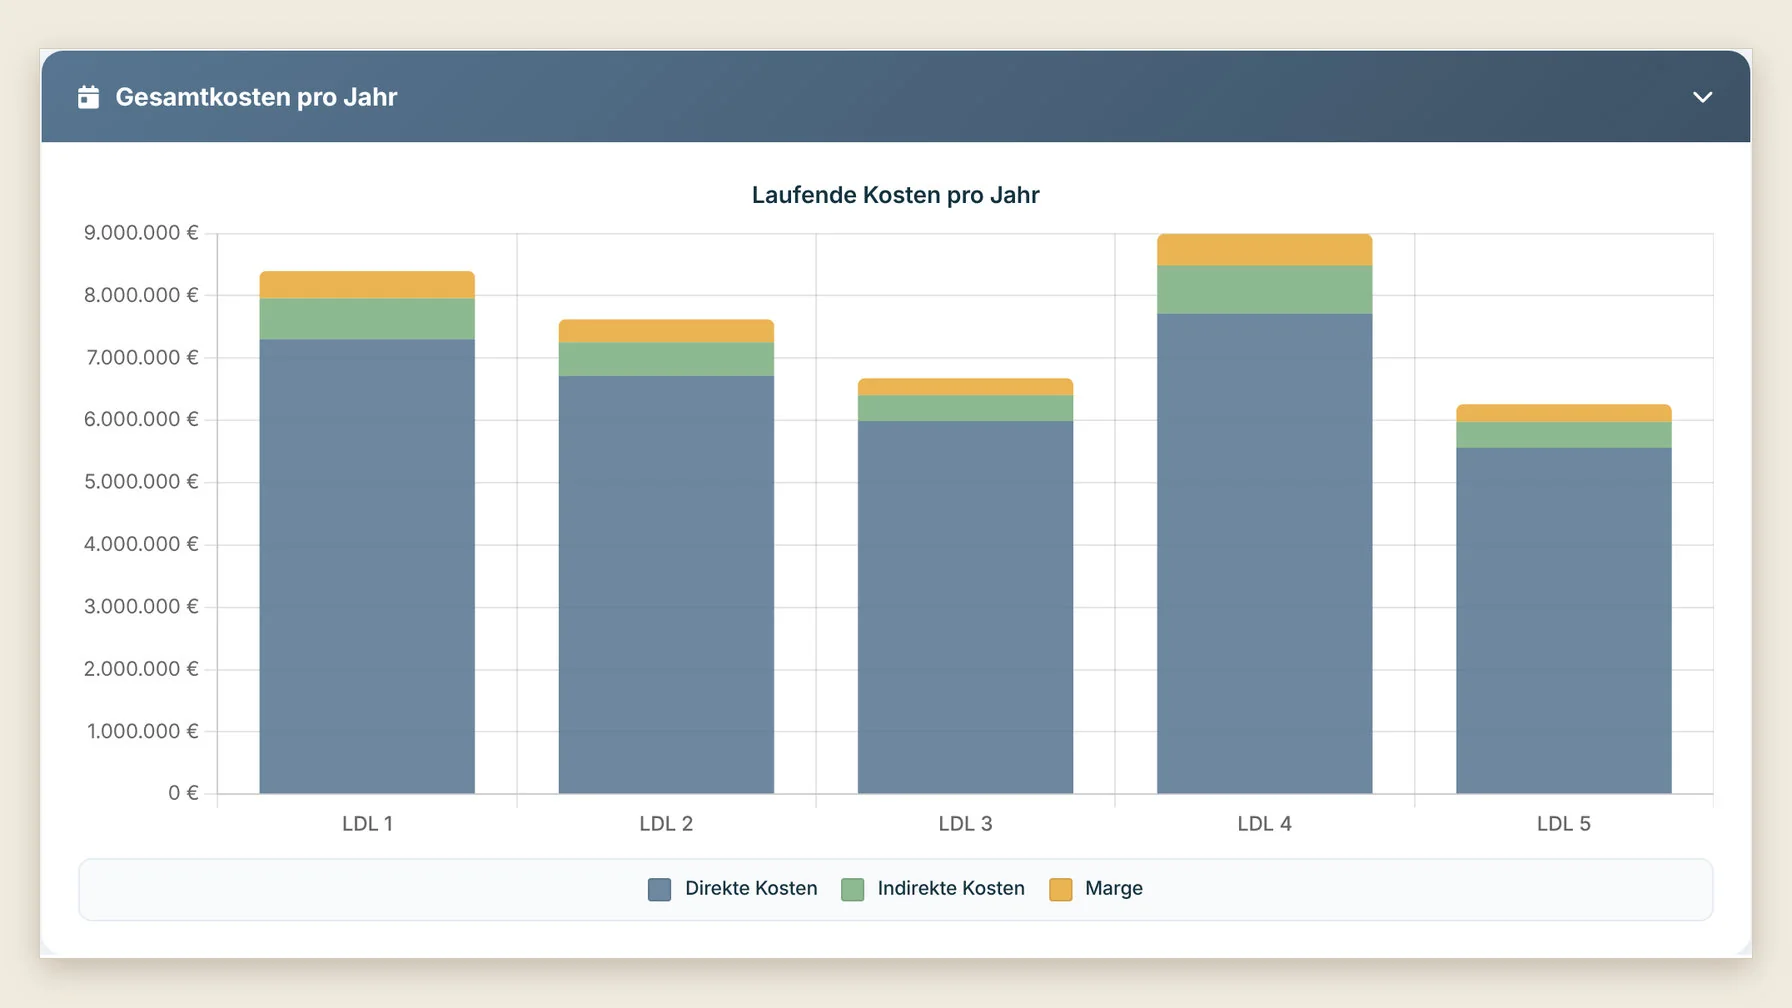Click the blue Direkte Kosten color swatch
The image size is (1792, 1008).
pos(659,889)
